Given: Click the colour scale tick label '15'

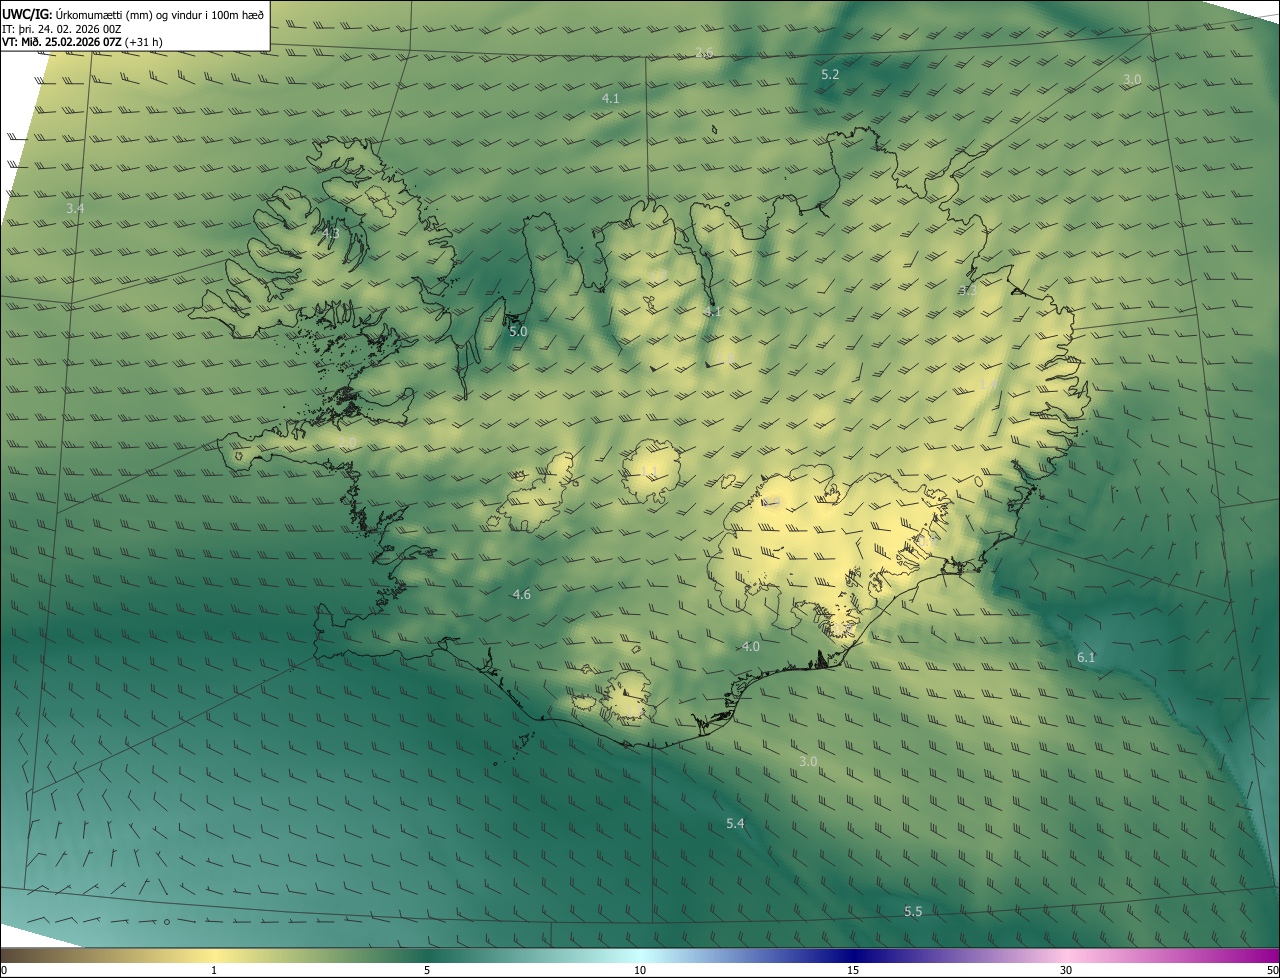Looking at the screenshot, I should 853,970.
